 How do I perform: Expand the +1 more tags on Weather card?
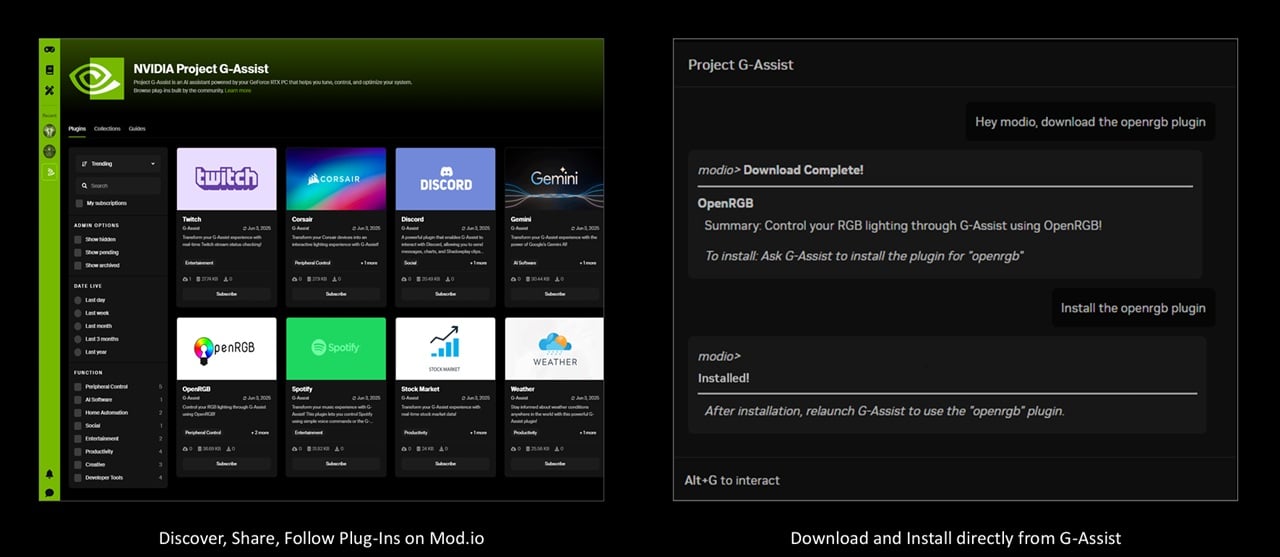pos(588,433)
